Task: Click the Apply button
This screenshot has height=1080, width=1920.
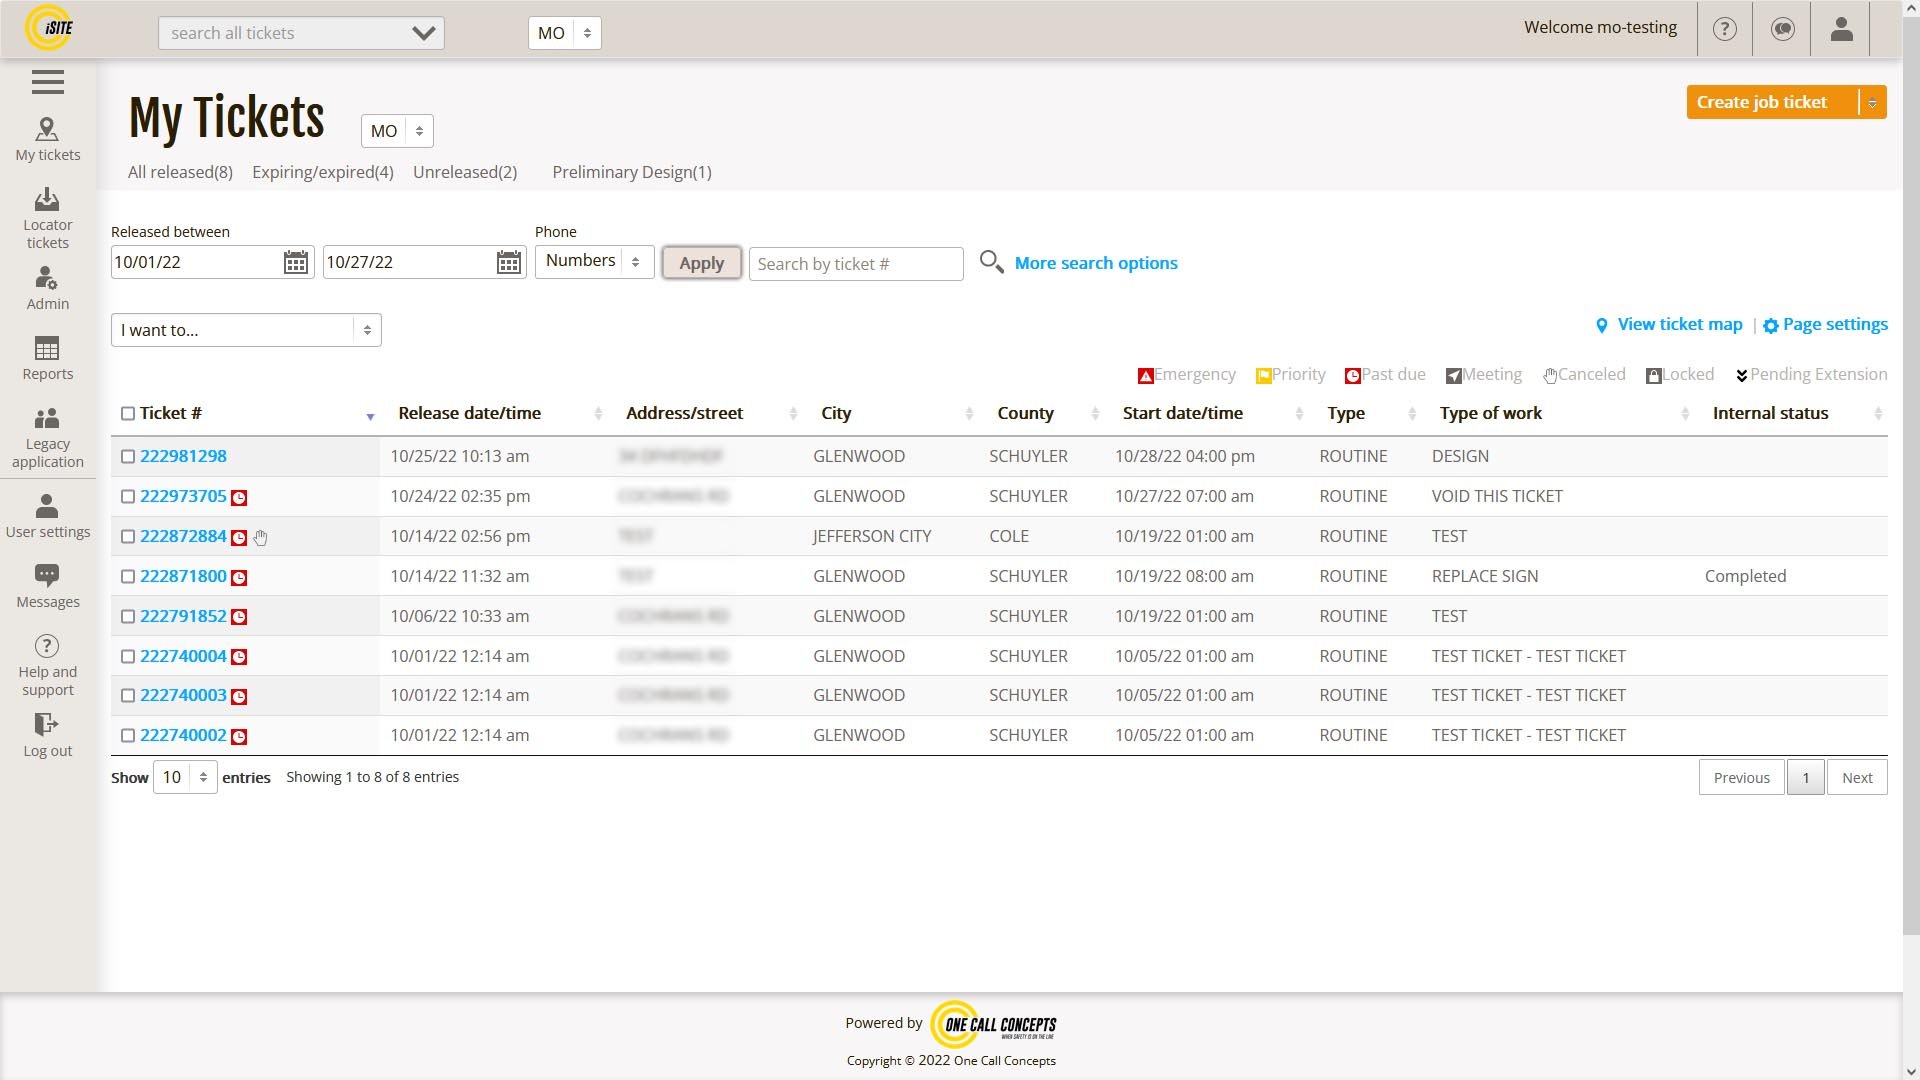Action: [x=701, y=263]
